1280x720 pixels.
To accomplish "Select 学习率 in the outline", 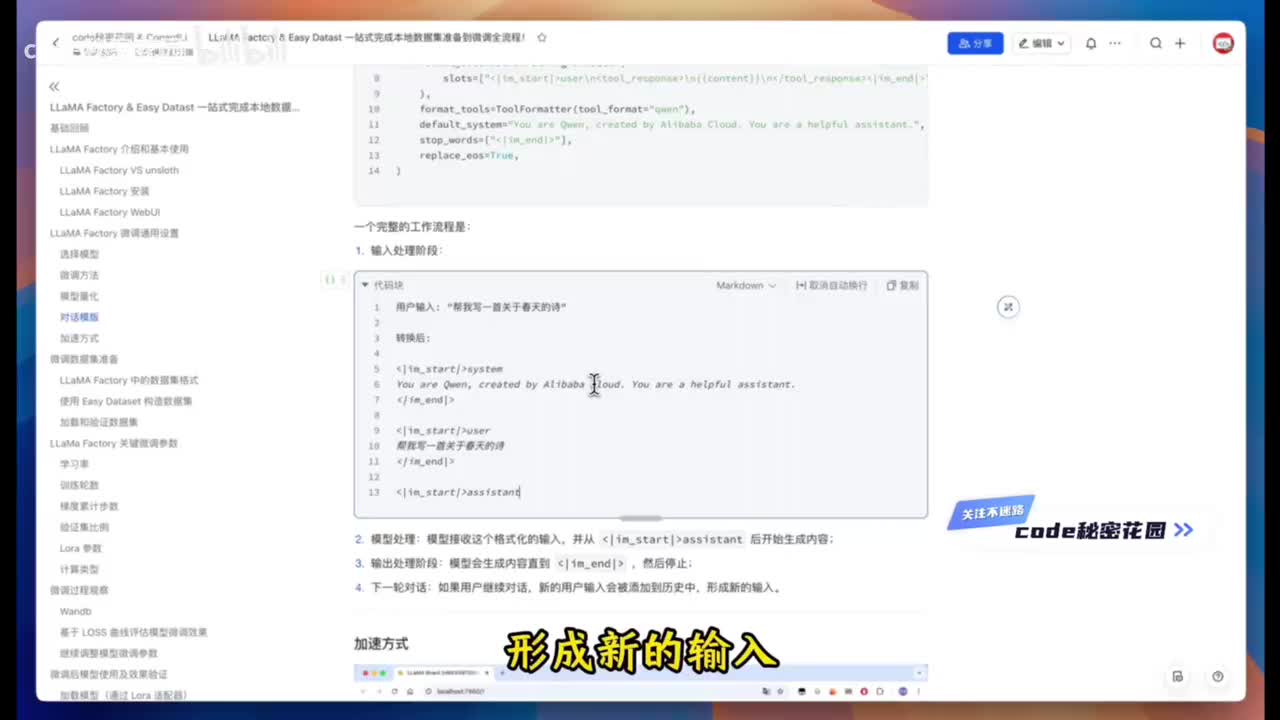I will [74, 464].
